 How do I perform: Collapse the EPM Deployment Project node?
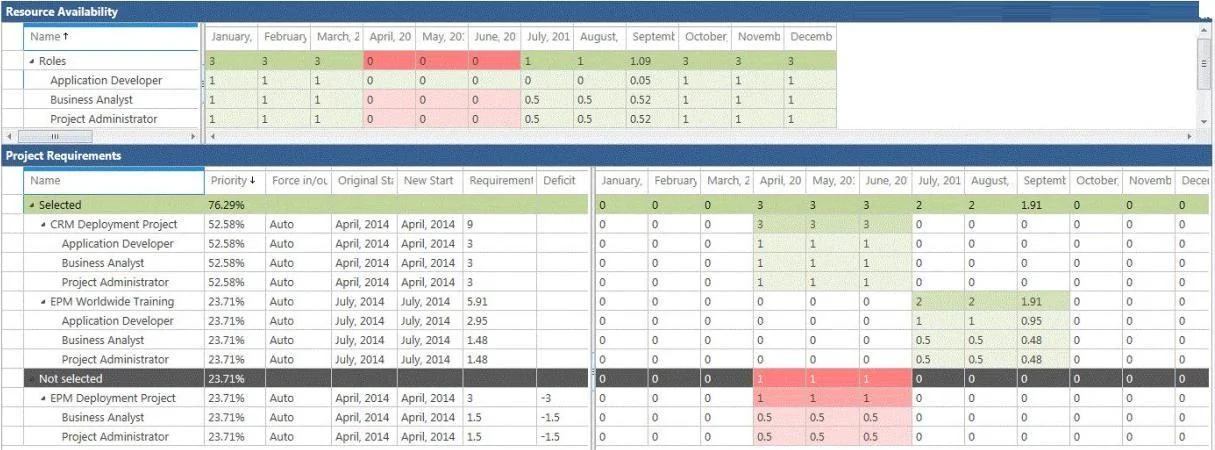[43, 399]
